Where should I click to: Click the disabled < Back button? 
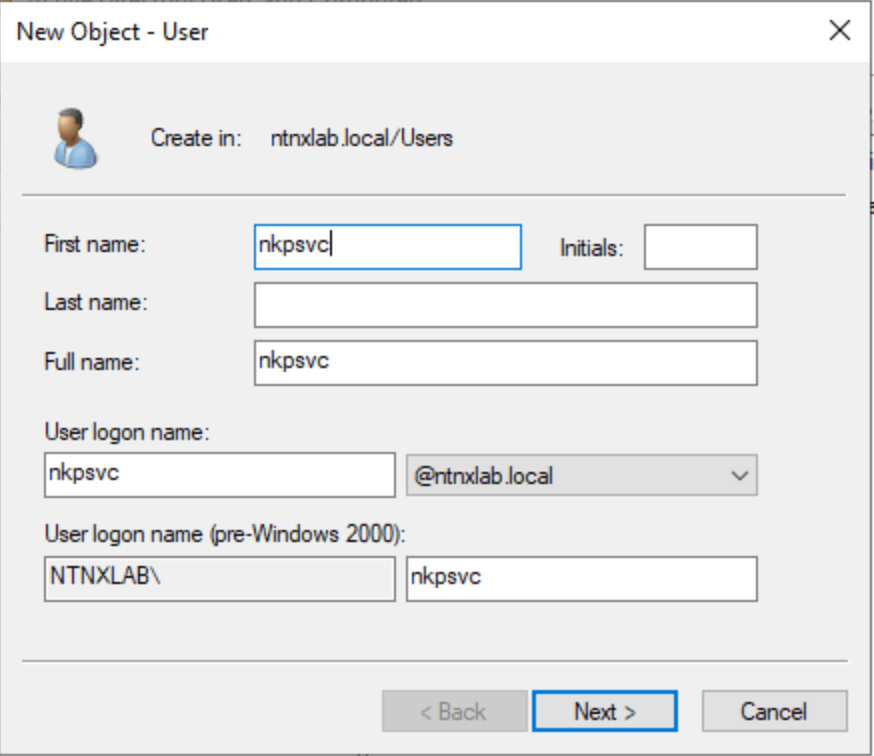coord(453,711)
